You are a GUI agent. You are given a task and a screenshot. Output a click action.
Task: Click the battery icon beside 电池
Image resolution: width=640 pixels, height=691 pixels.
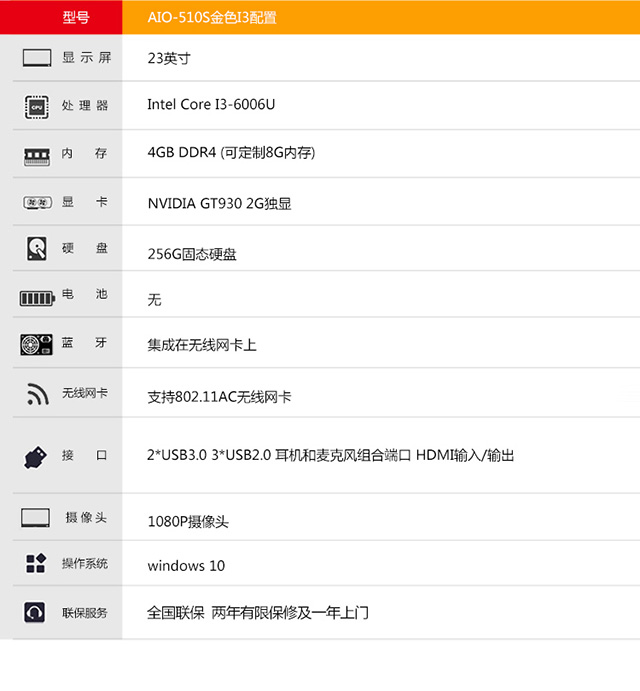click(x=37, y=298)
